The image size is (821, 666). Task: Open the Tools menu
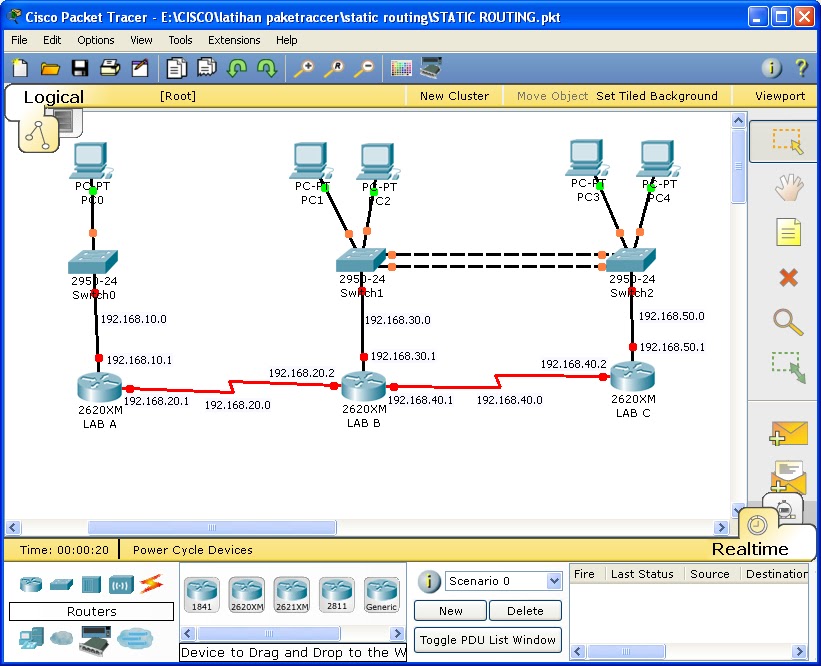[180, 40]
